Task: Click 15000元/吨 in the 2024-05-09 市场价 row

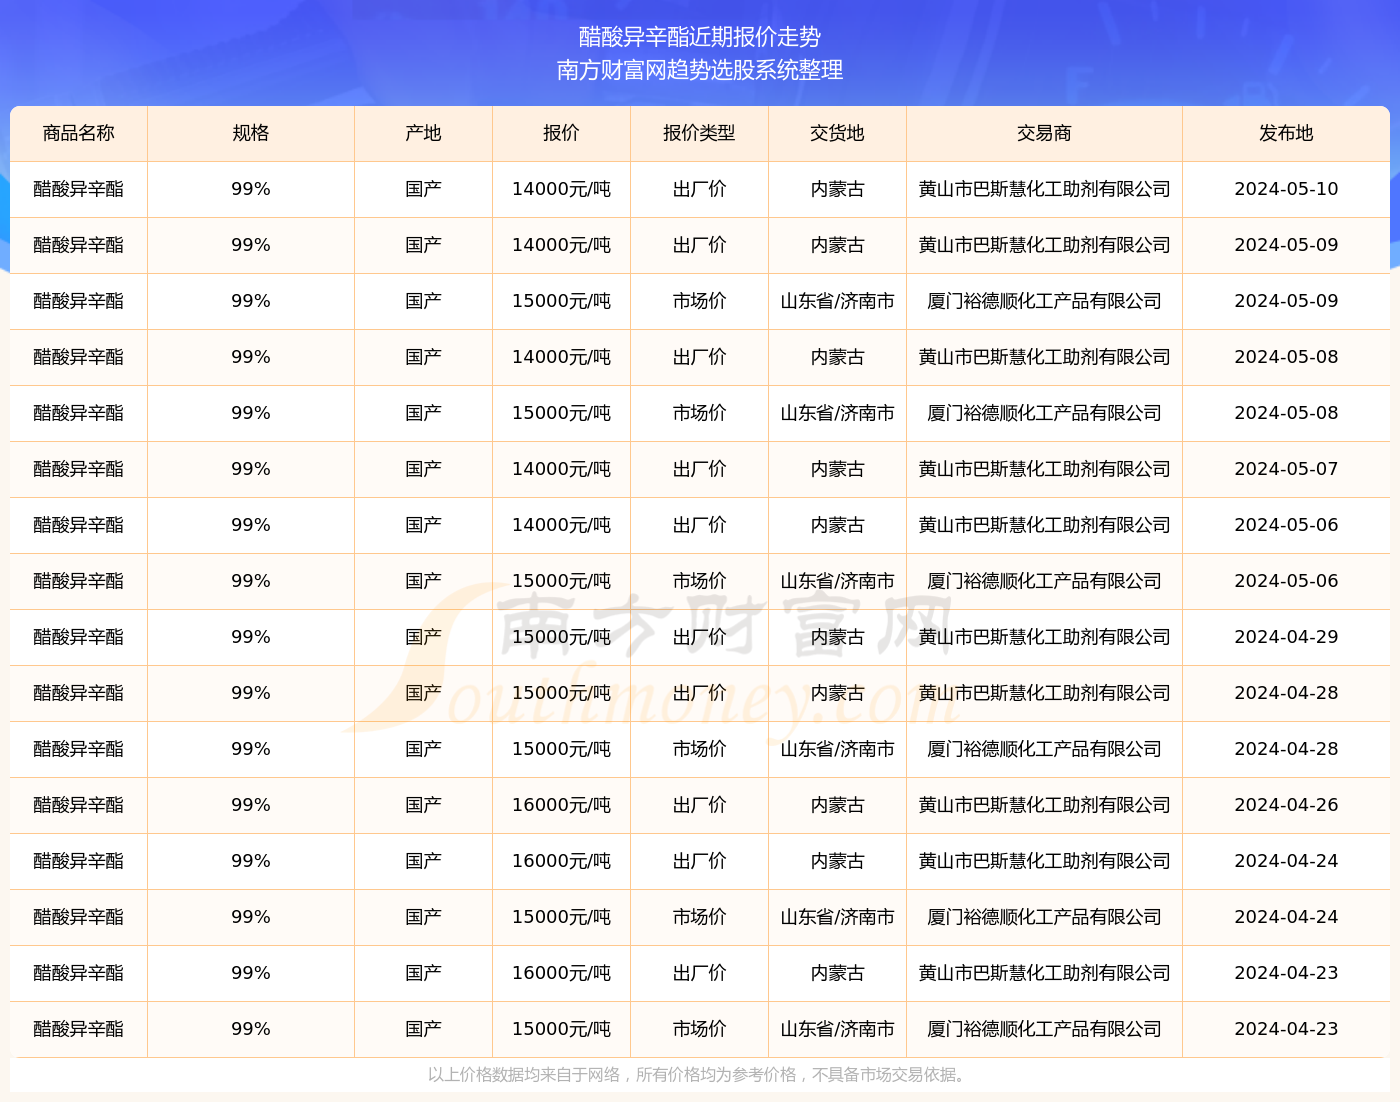Action: pyautogui.click(x=561, y=301)
